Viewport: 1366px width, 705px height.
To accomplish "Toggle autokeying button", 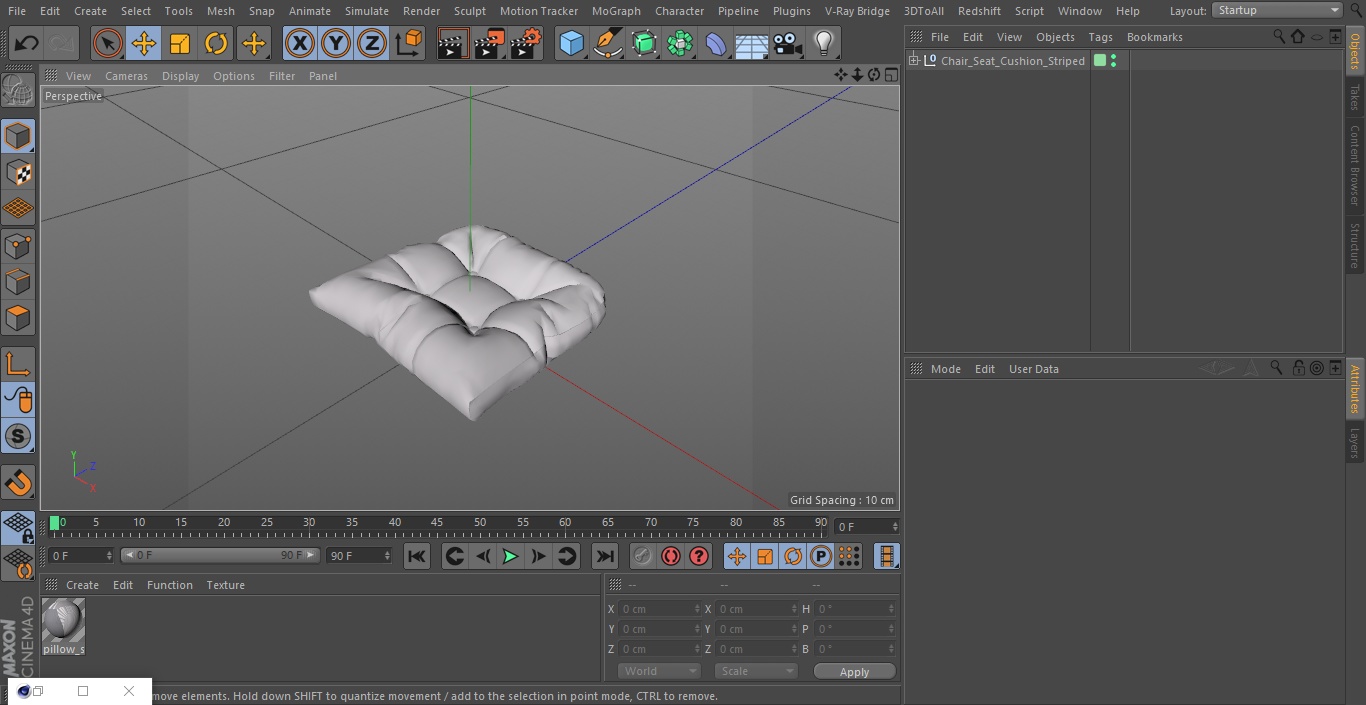I will 671,556.
